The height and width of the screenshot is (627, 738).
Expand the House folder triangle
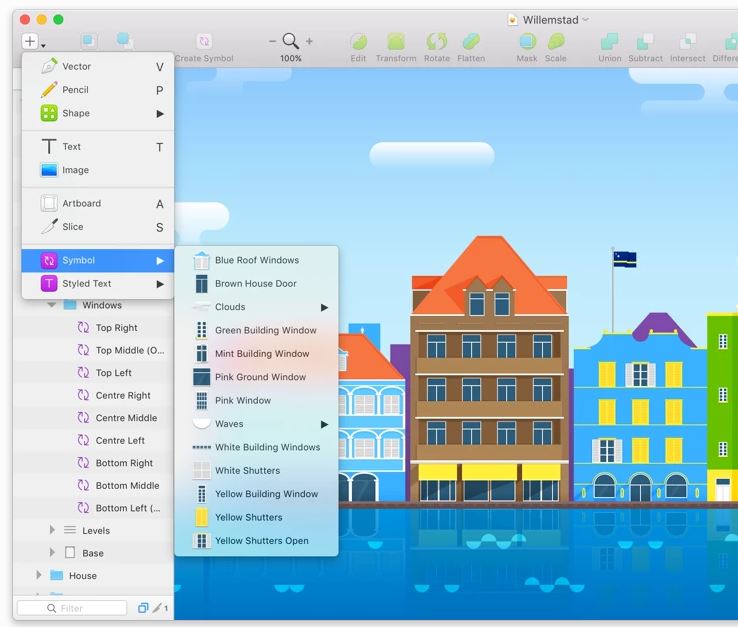click(39, 575)
